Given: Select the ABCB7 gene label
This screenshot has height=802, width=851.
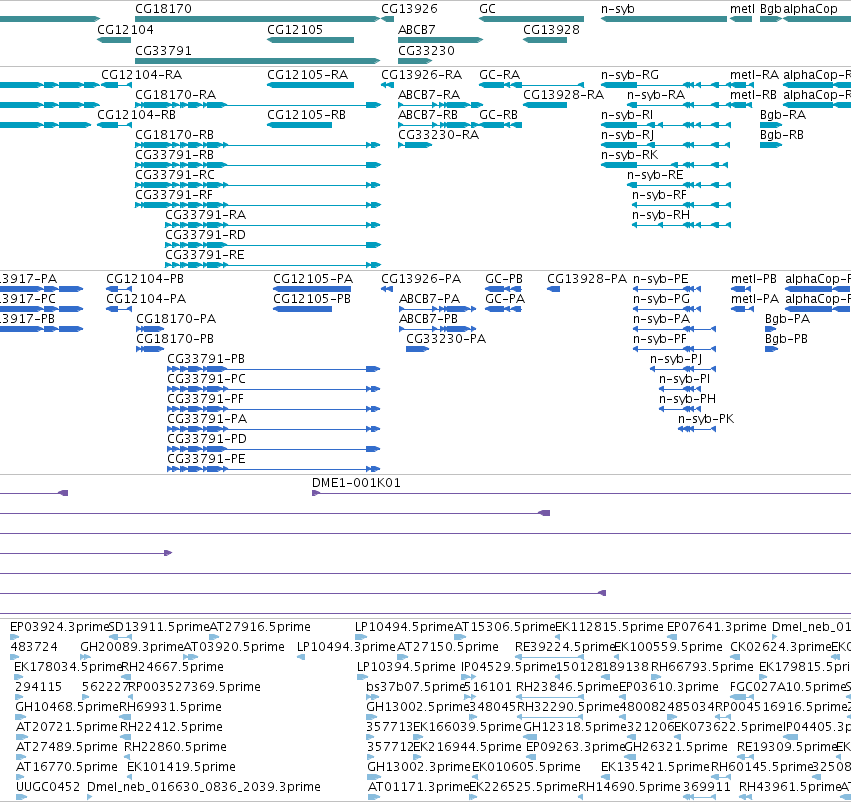Looking at the screenshot, I should [416, 29].
